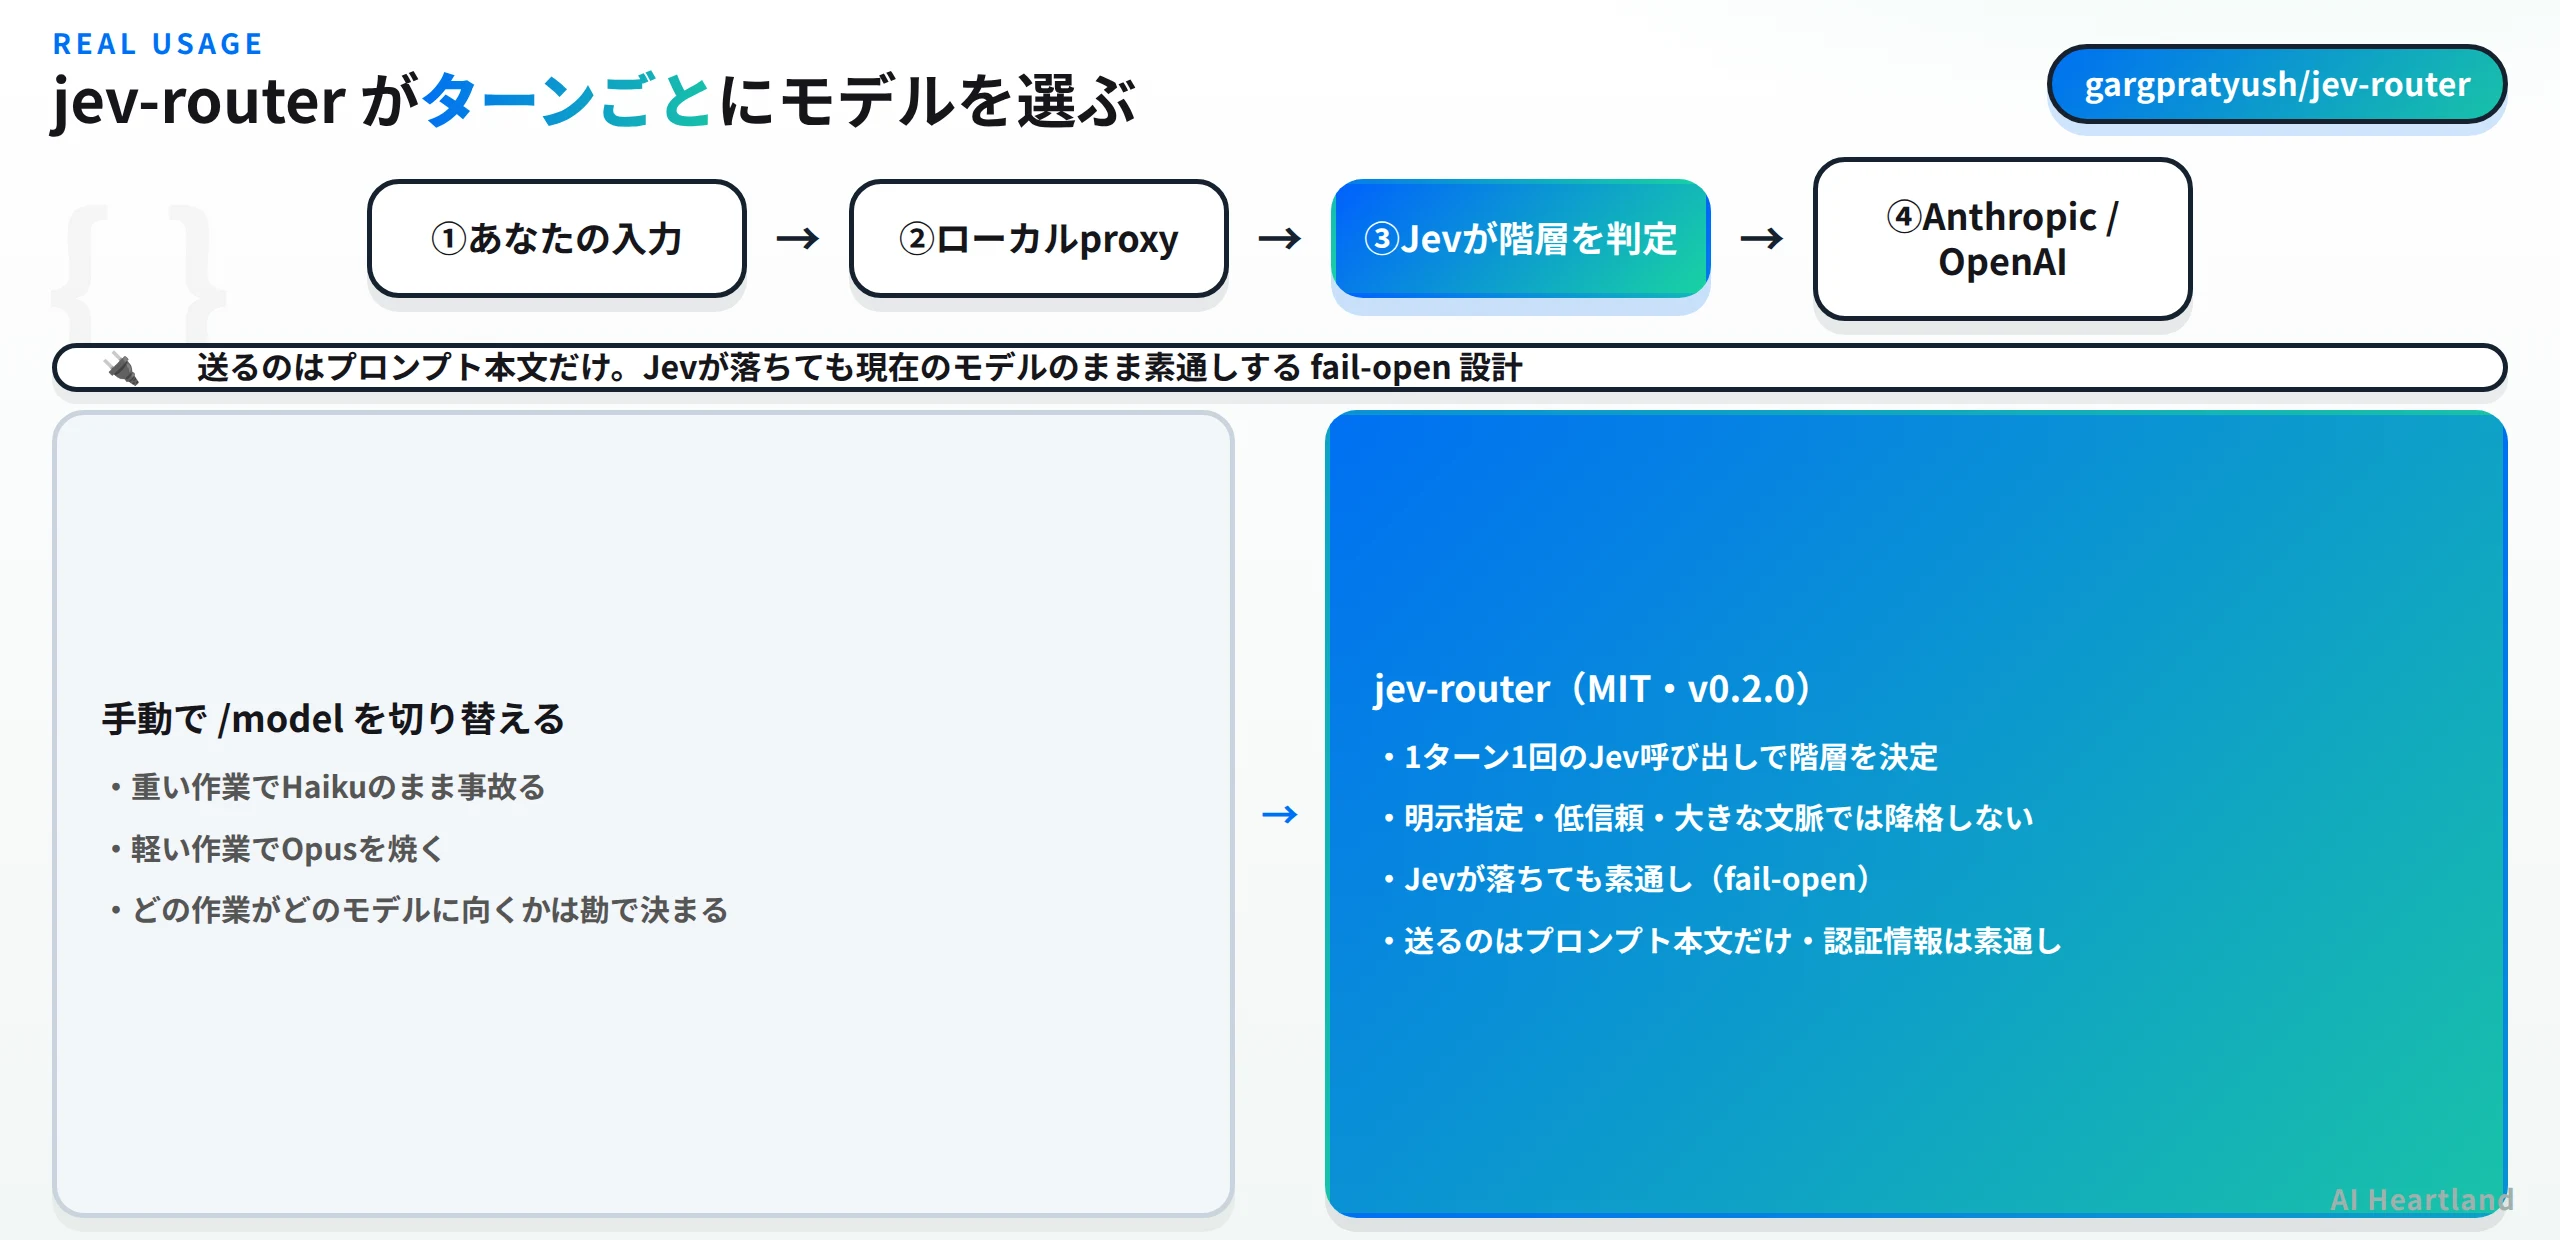Select the ④Anthropic / OpenAI step box
2560x1240 pixels.
(x=2002, y=239)
